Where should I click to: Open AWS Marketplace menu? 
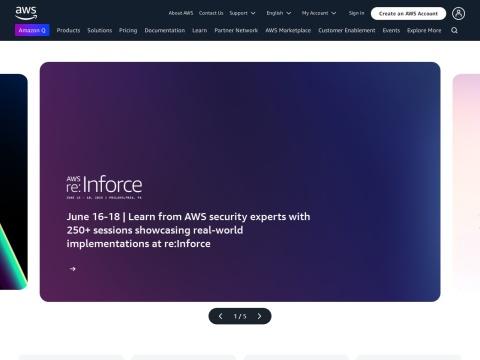tap(288, 30)
